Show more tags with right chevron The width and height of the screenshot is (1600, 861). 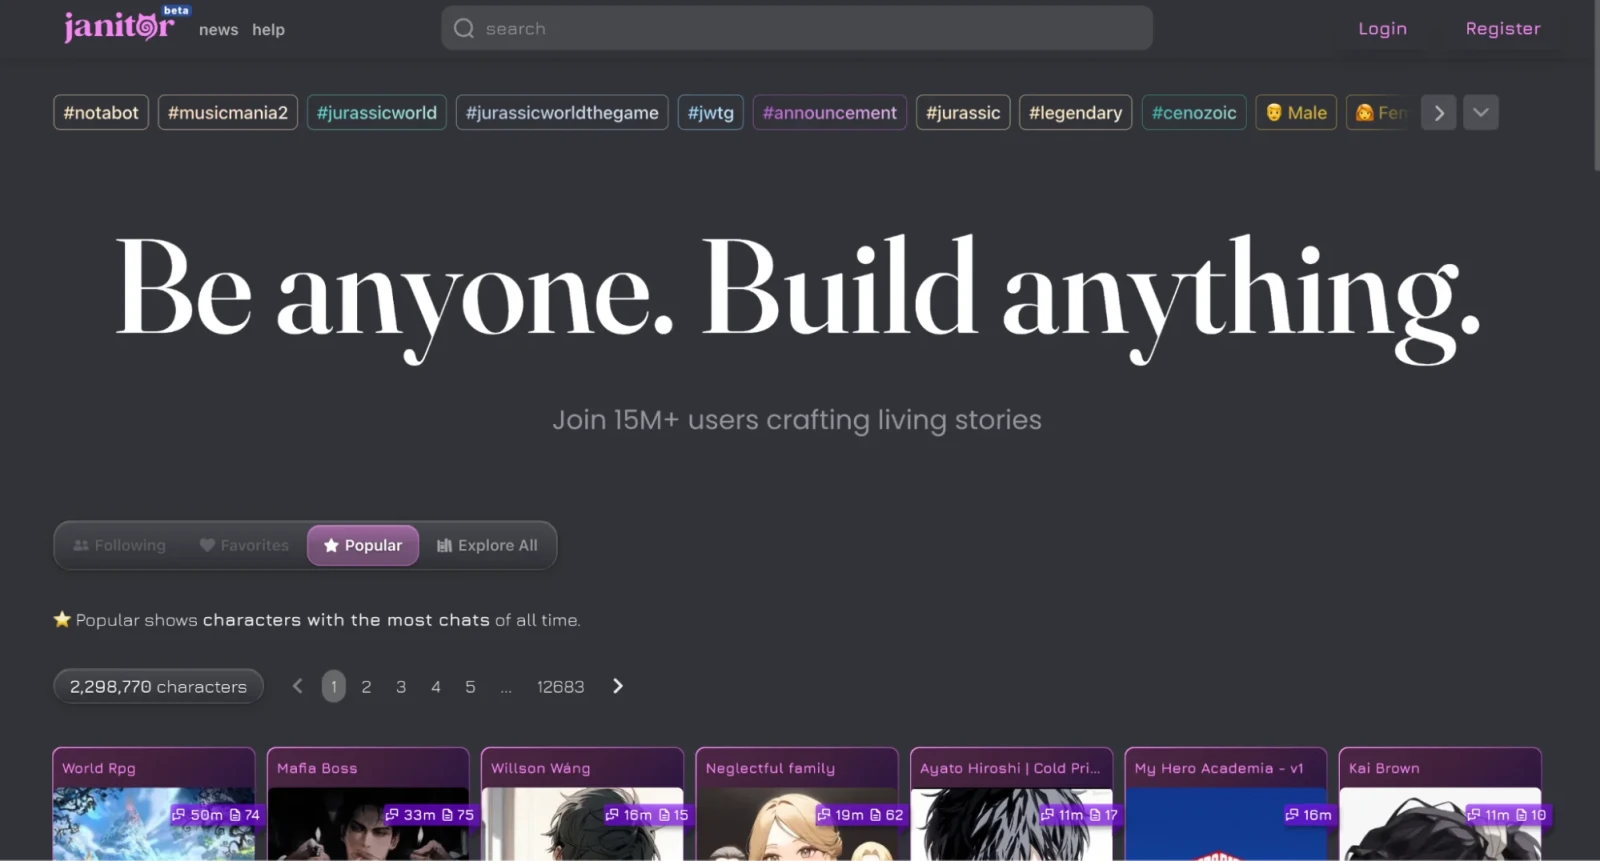tap(1439, 113)
